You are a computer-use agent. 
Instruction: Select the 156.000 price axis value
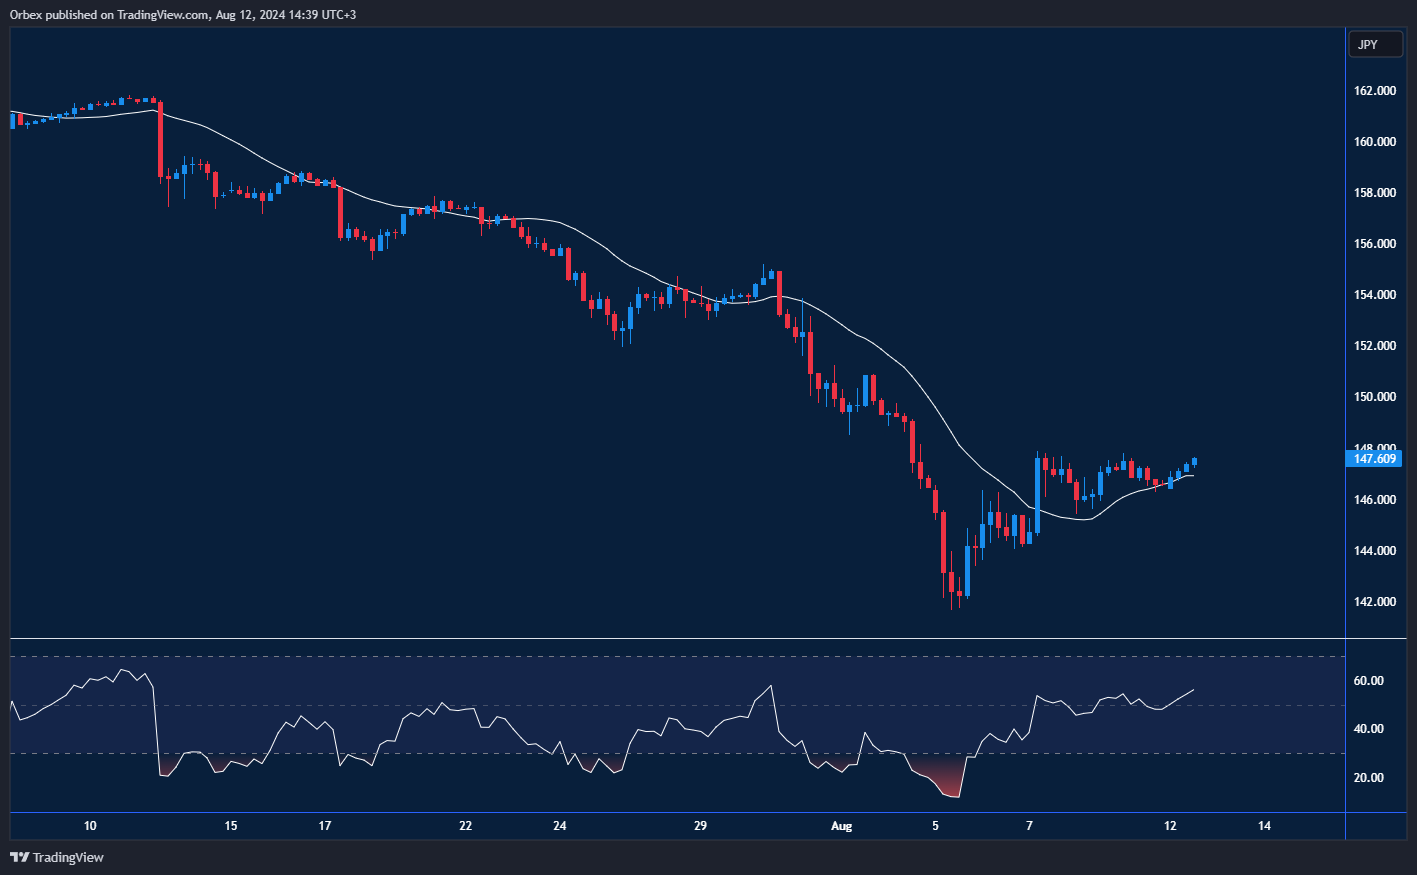click(1375, 244)
